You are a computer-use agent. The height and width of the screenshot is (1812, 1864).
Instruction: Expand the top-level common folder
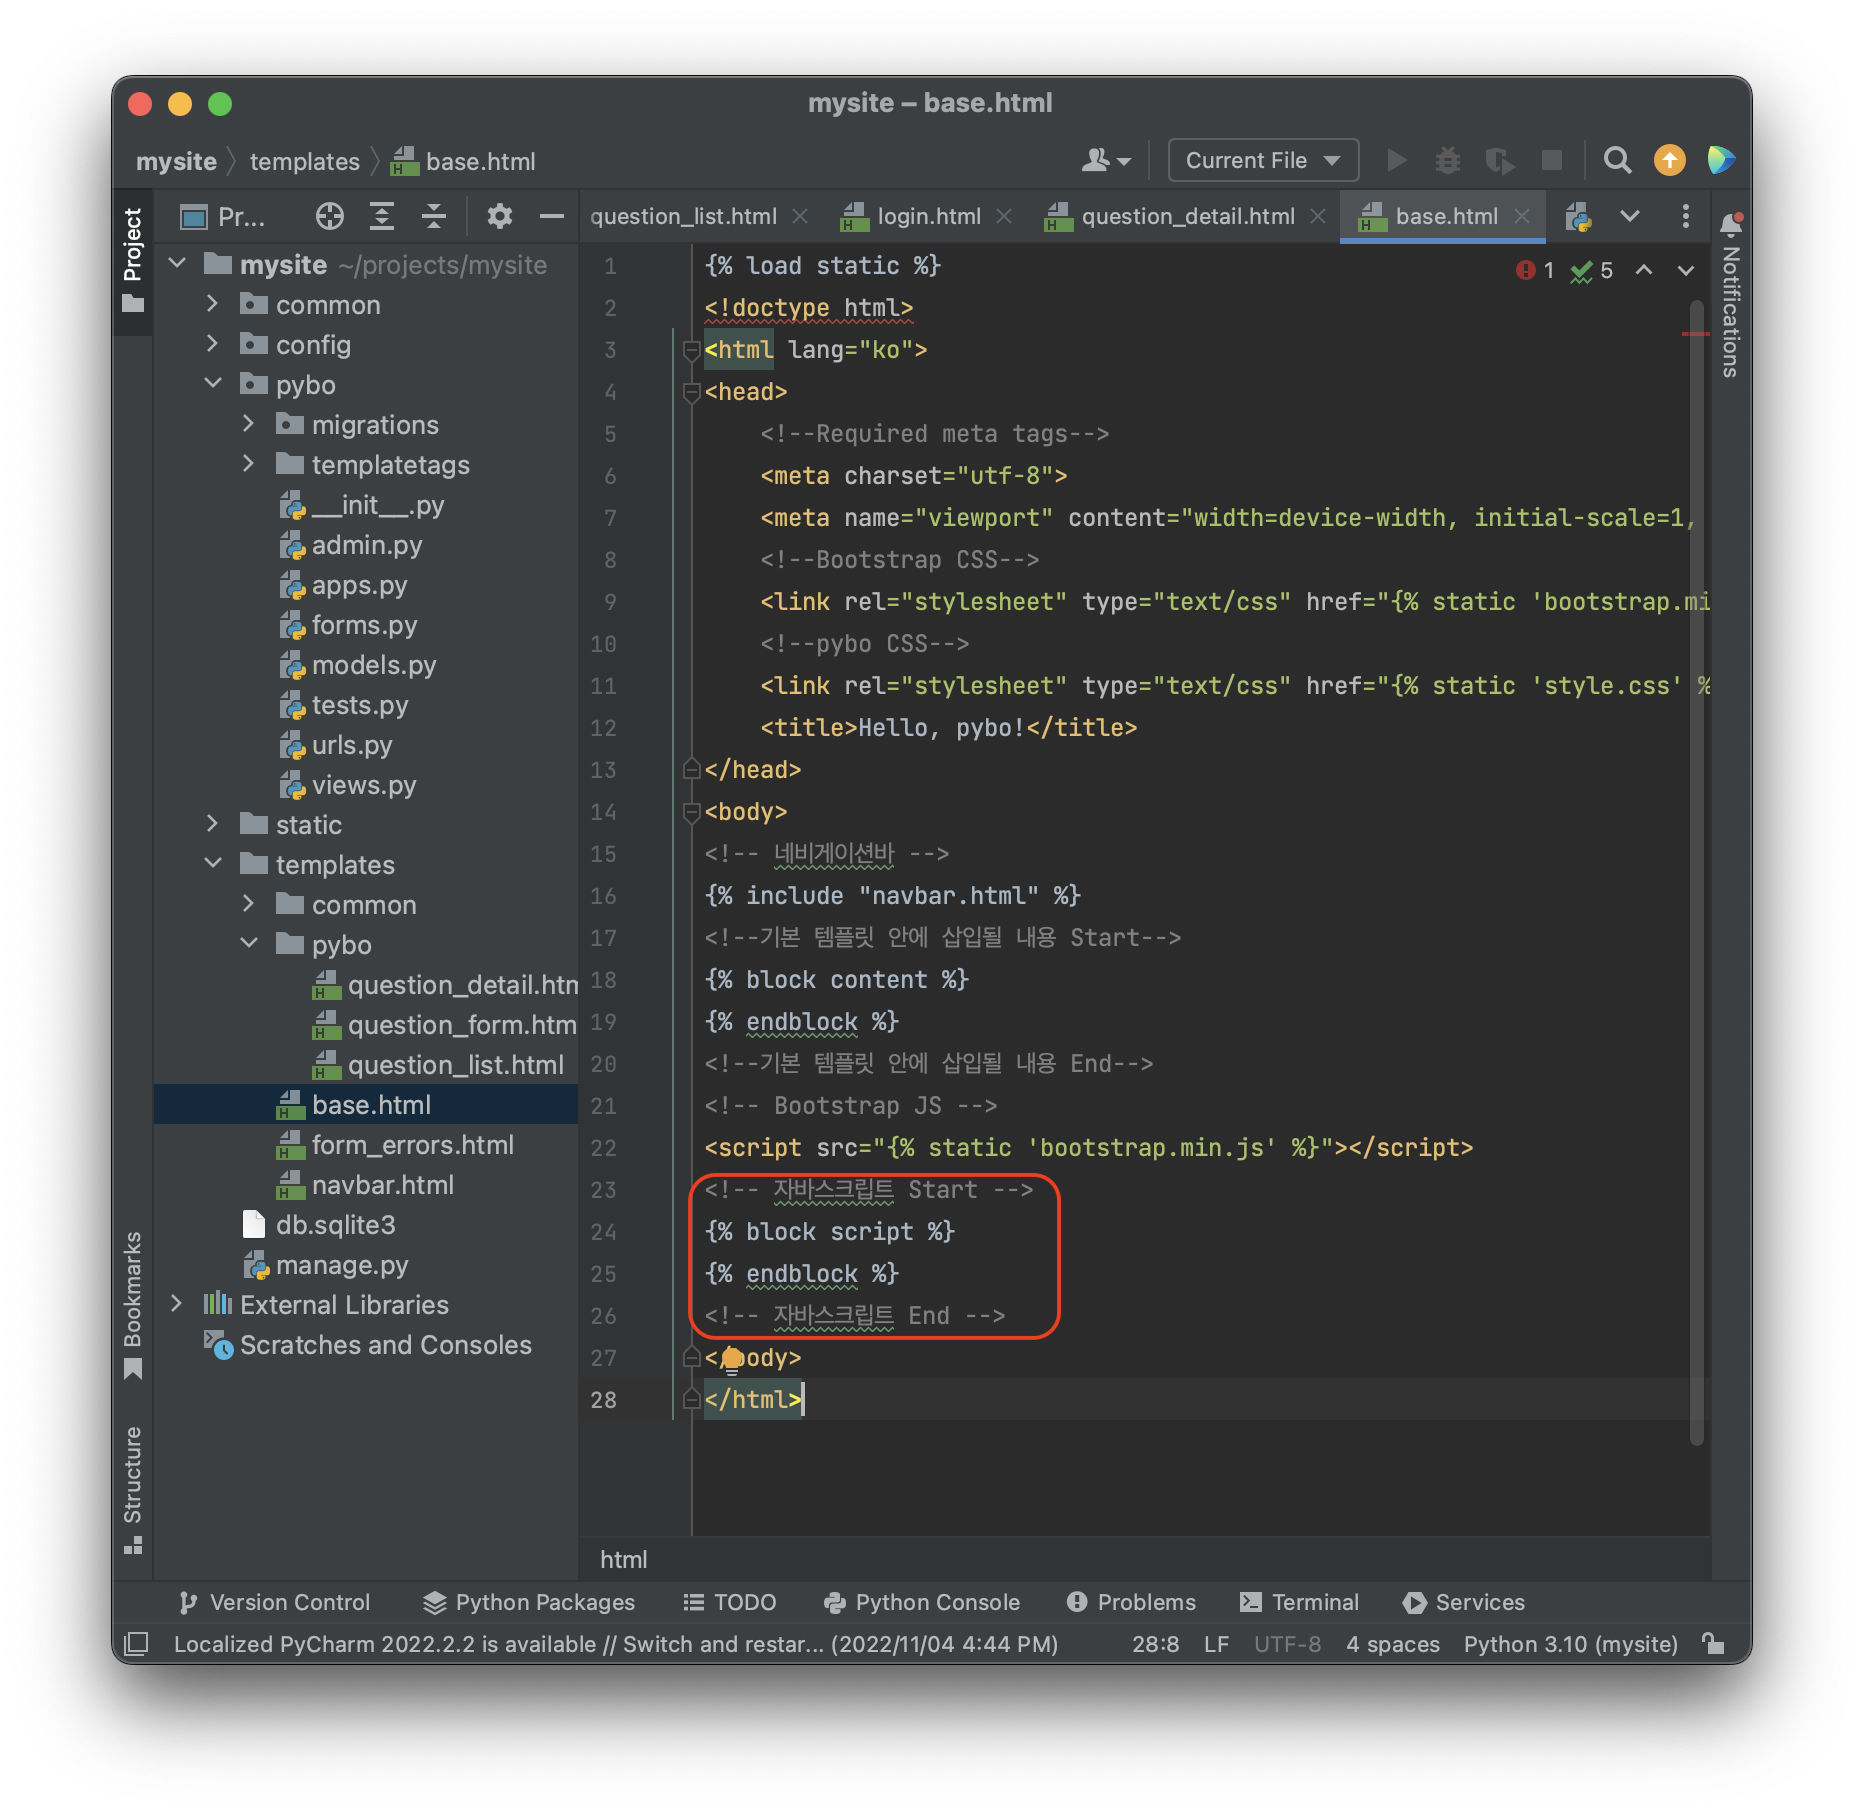[212, 304]
